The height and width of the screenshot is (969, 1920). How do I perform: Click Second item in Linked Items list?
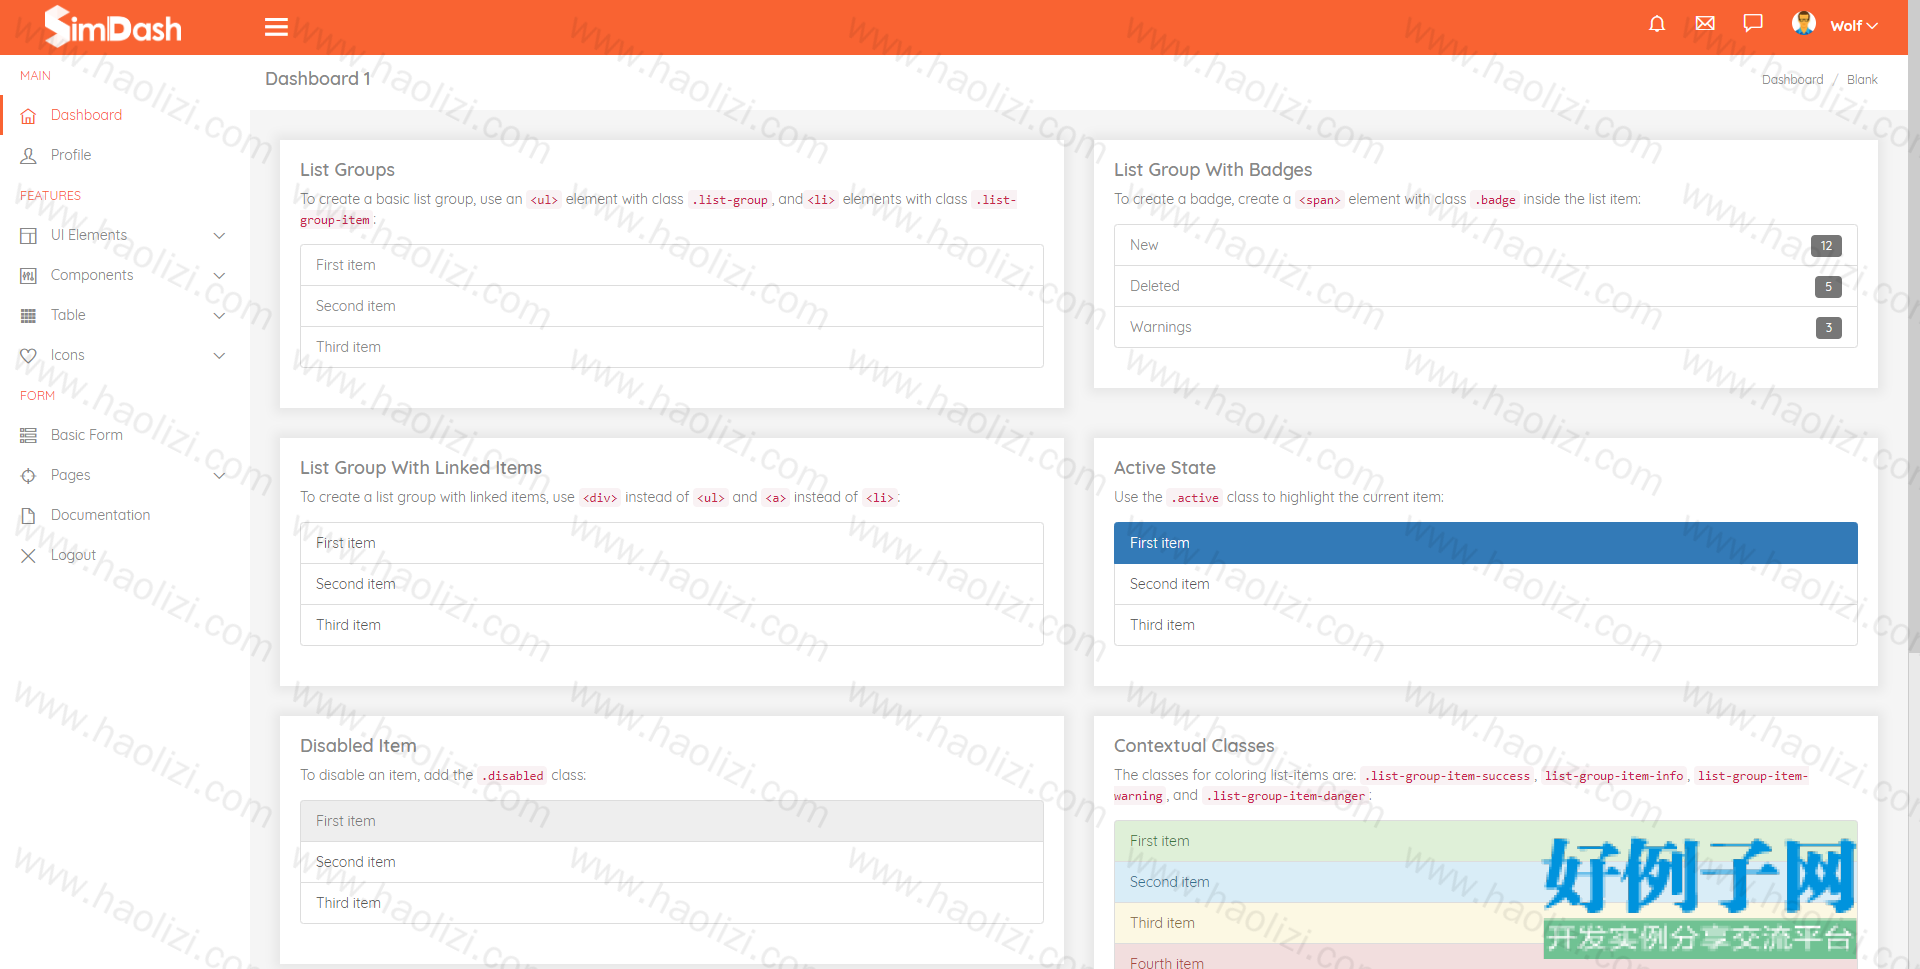(671, 584)
